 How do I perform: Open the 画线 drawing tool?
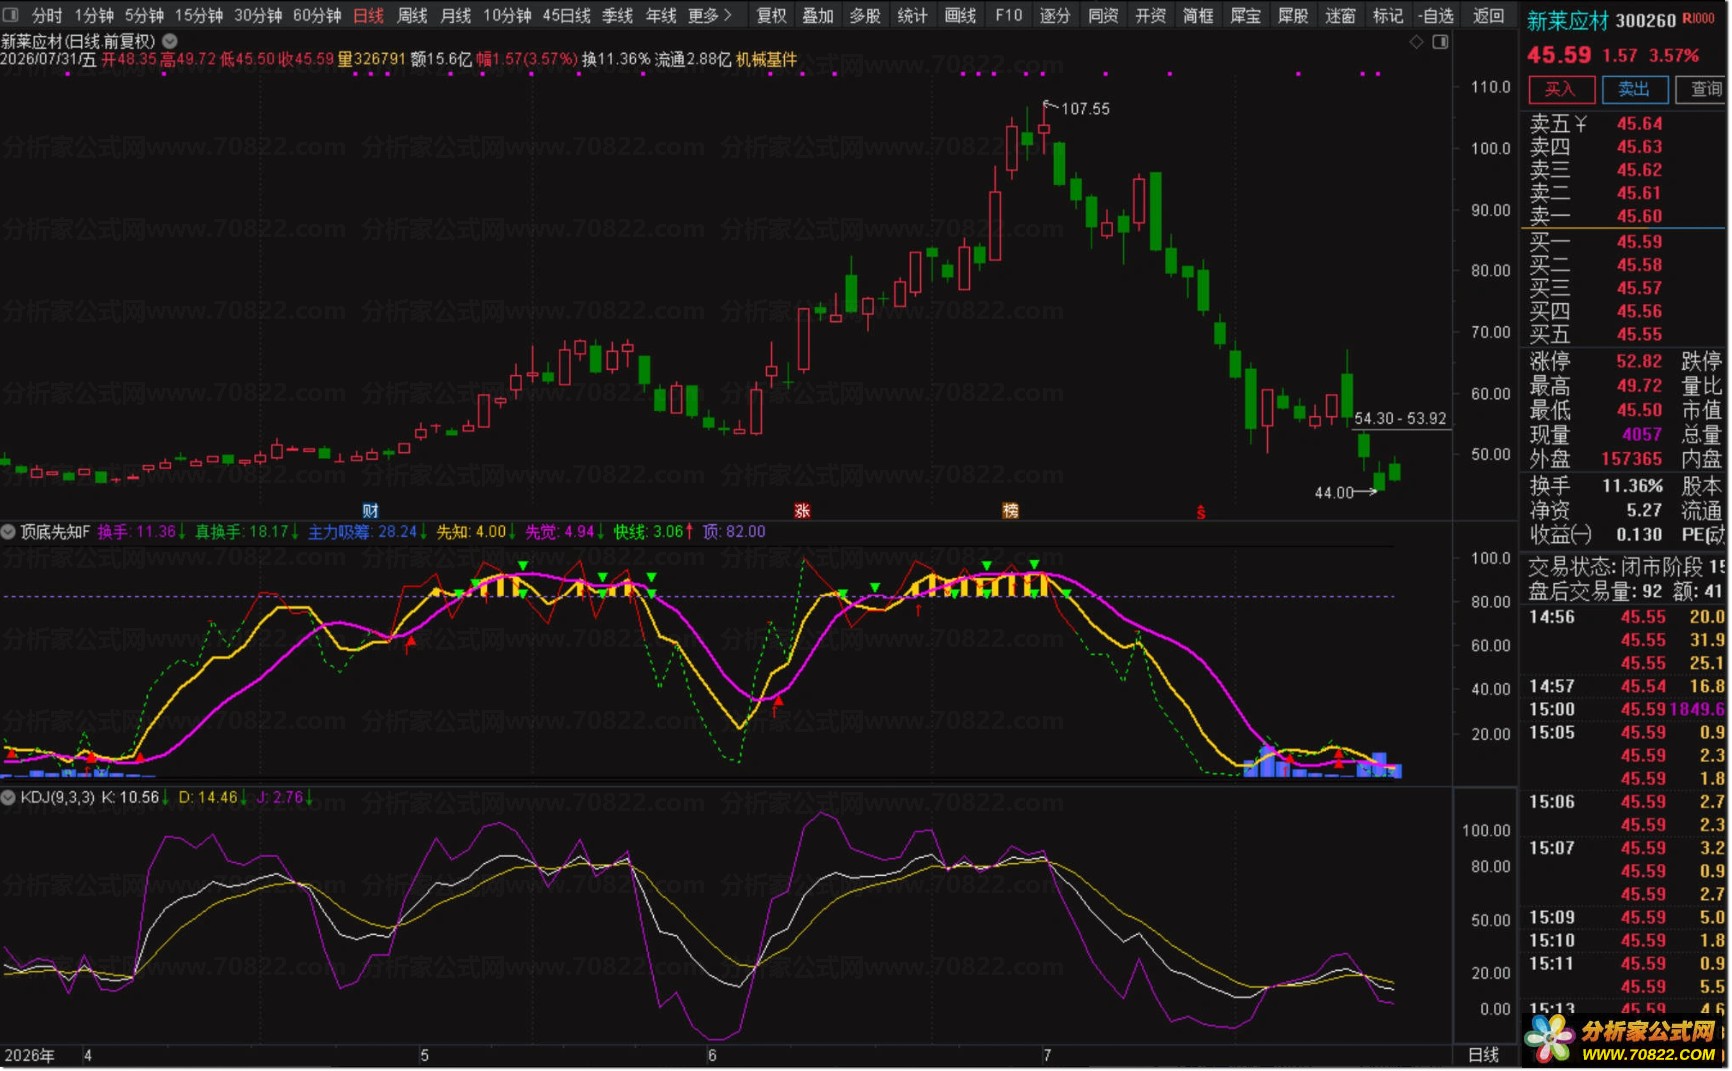click(960, 15)
